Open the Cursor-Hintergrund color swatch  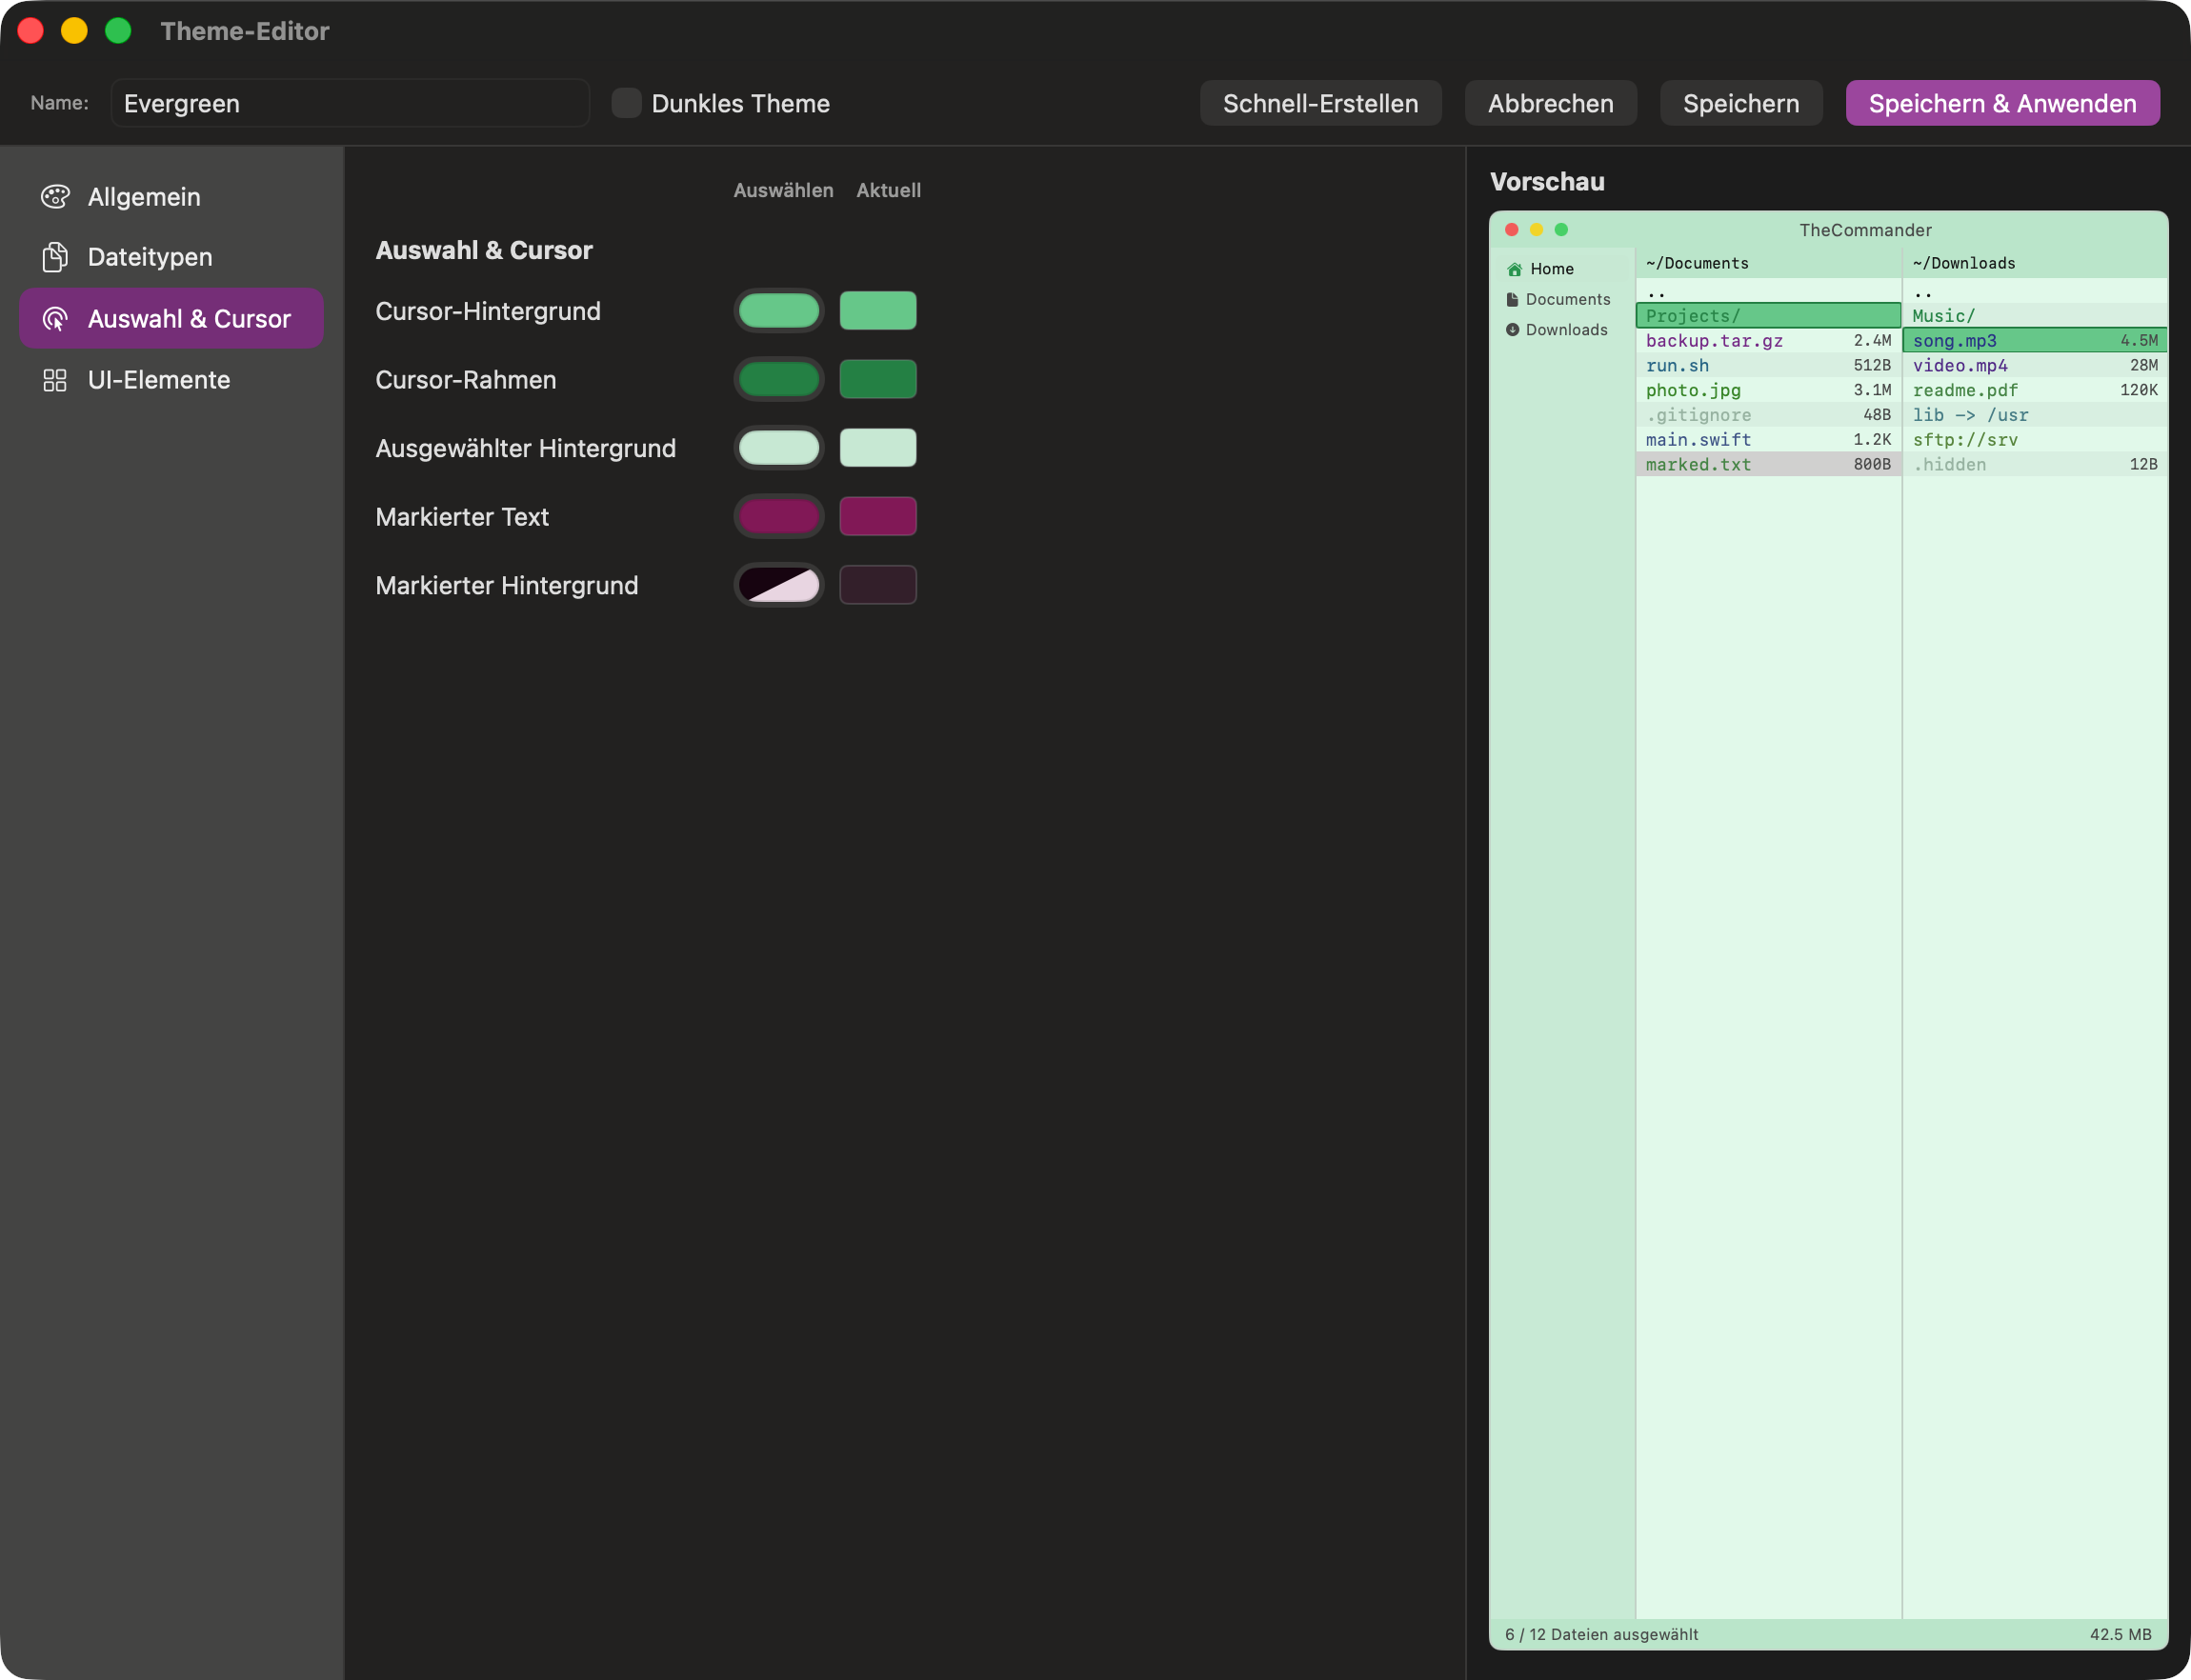point(779,310)
